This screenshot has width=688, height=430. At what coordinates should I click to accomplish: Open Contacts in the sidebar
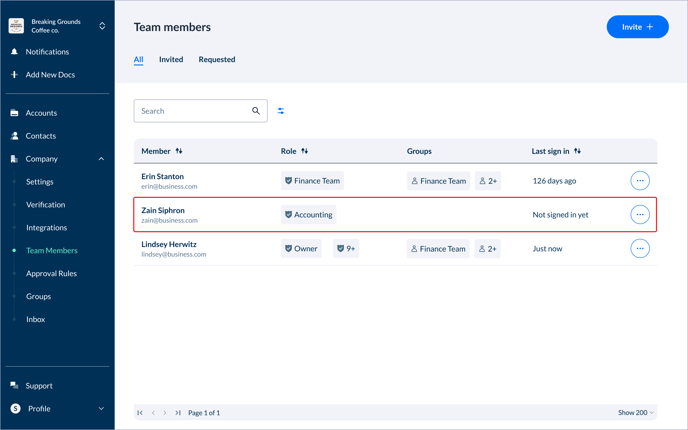tap(41, 136)
